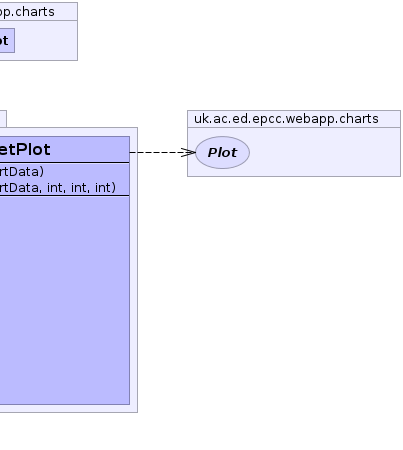Click the rtData, int, int, int) method
403x450 pixels.
pyautogui.click(x=58, y=187)
